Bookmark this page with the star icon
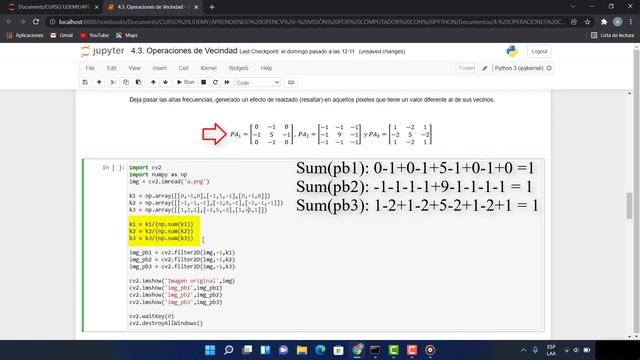This screenshot has height=360, width=640. pyautogui.click(x=587, y=22)
